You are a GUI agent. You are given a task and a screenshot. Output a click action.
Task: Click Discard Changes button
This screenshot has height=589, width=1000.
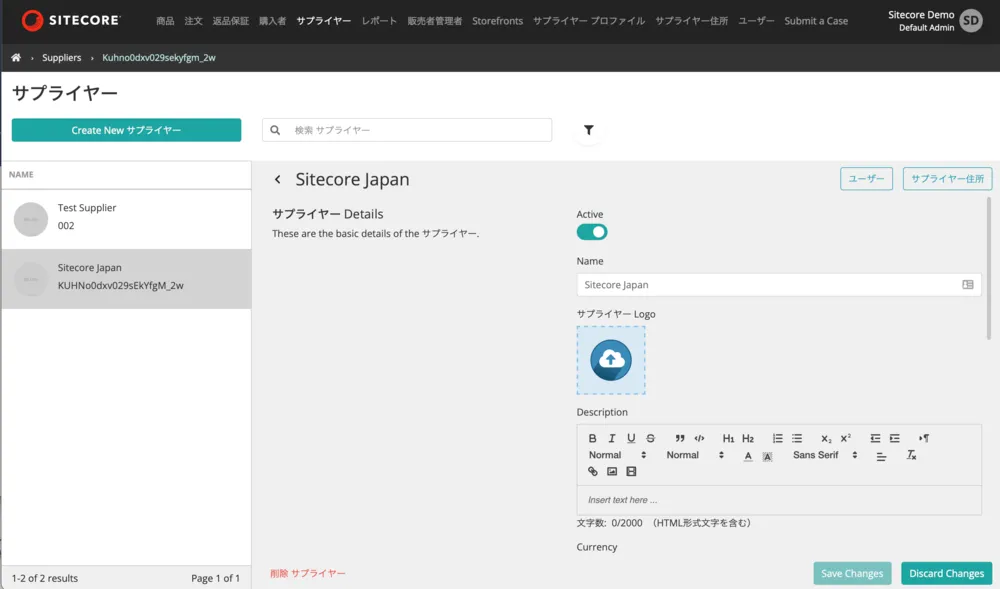click(946, 573)
